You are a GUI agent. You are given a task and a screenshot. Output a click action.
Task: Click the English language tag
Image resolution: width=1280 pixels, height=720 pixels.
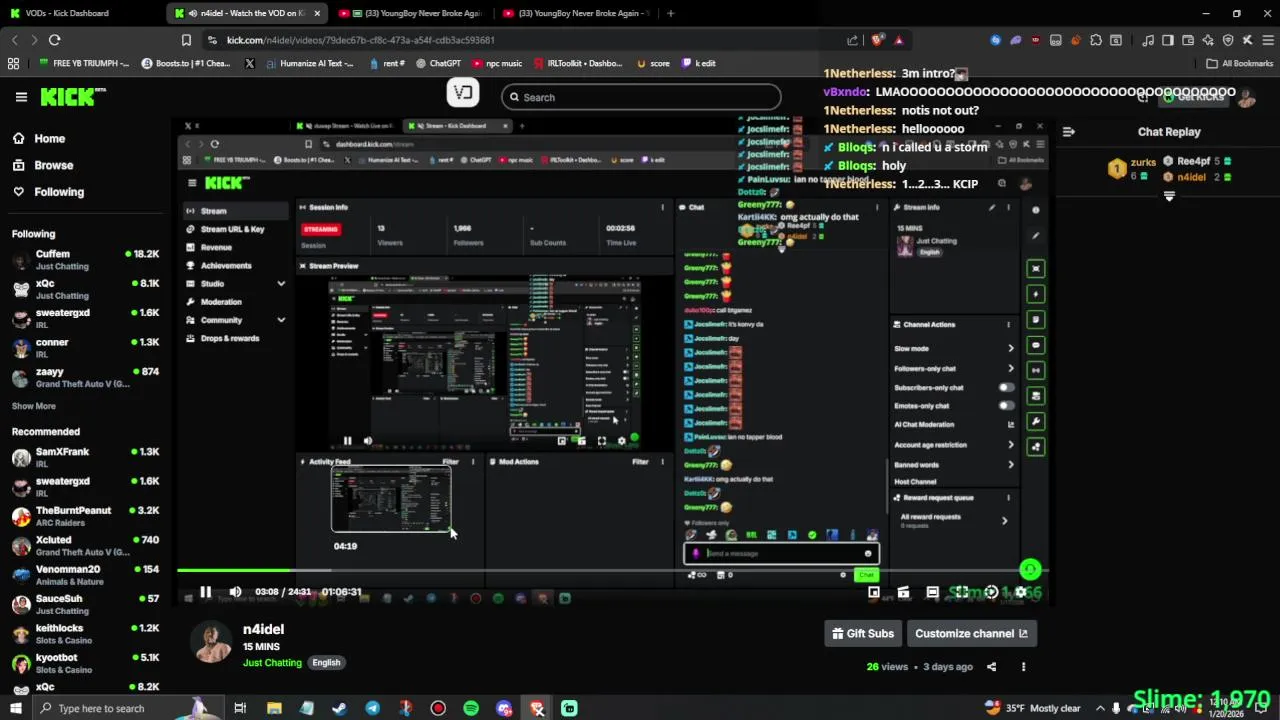pos(326,662)
